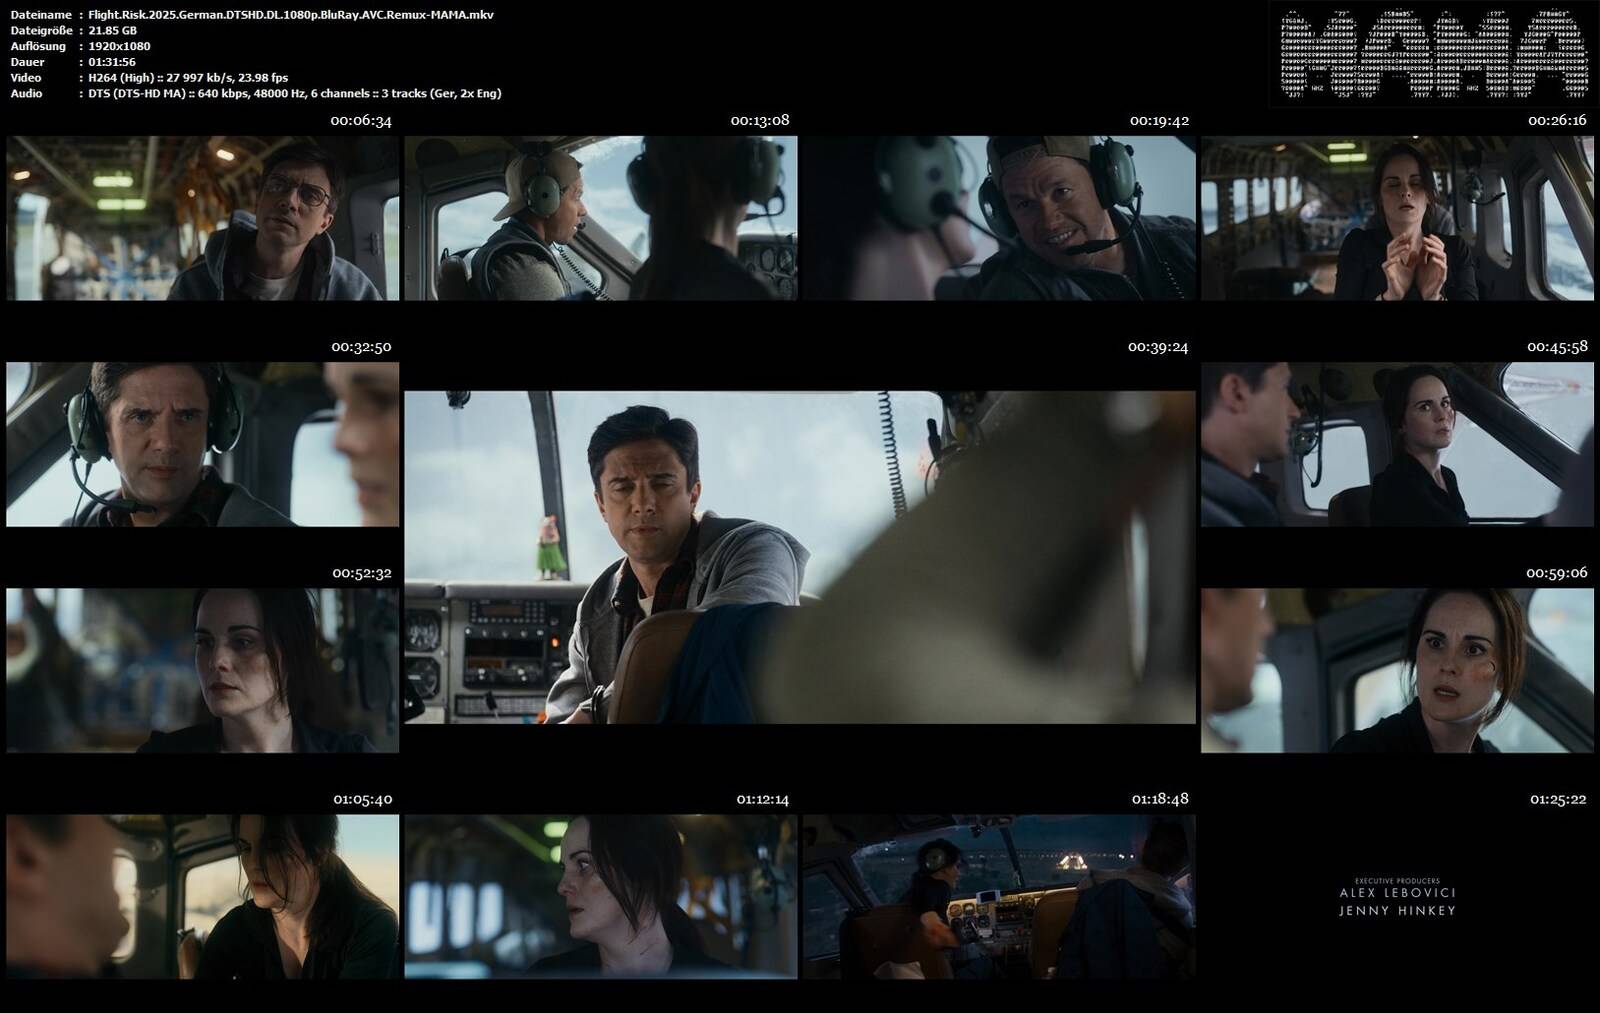Click the file name Flight.Risk.2025 mkv text
Image resolution: width=1600 pixels, height=1013 pixels.
point(291,15)
